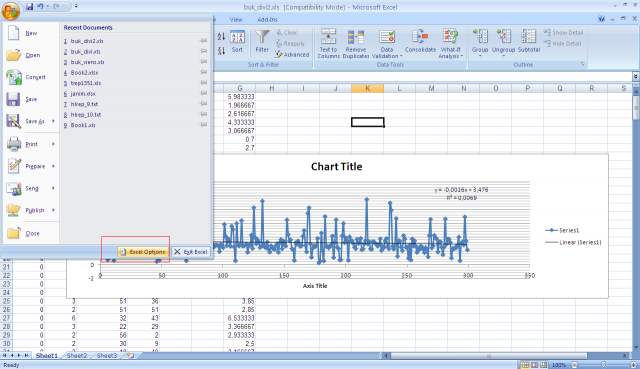Expand the Prepare submenu arrow
640x369 pixels.
click(x=53, y=166)
